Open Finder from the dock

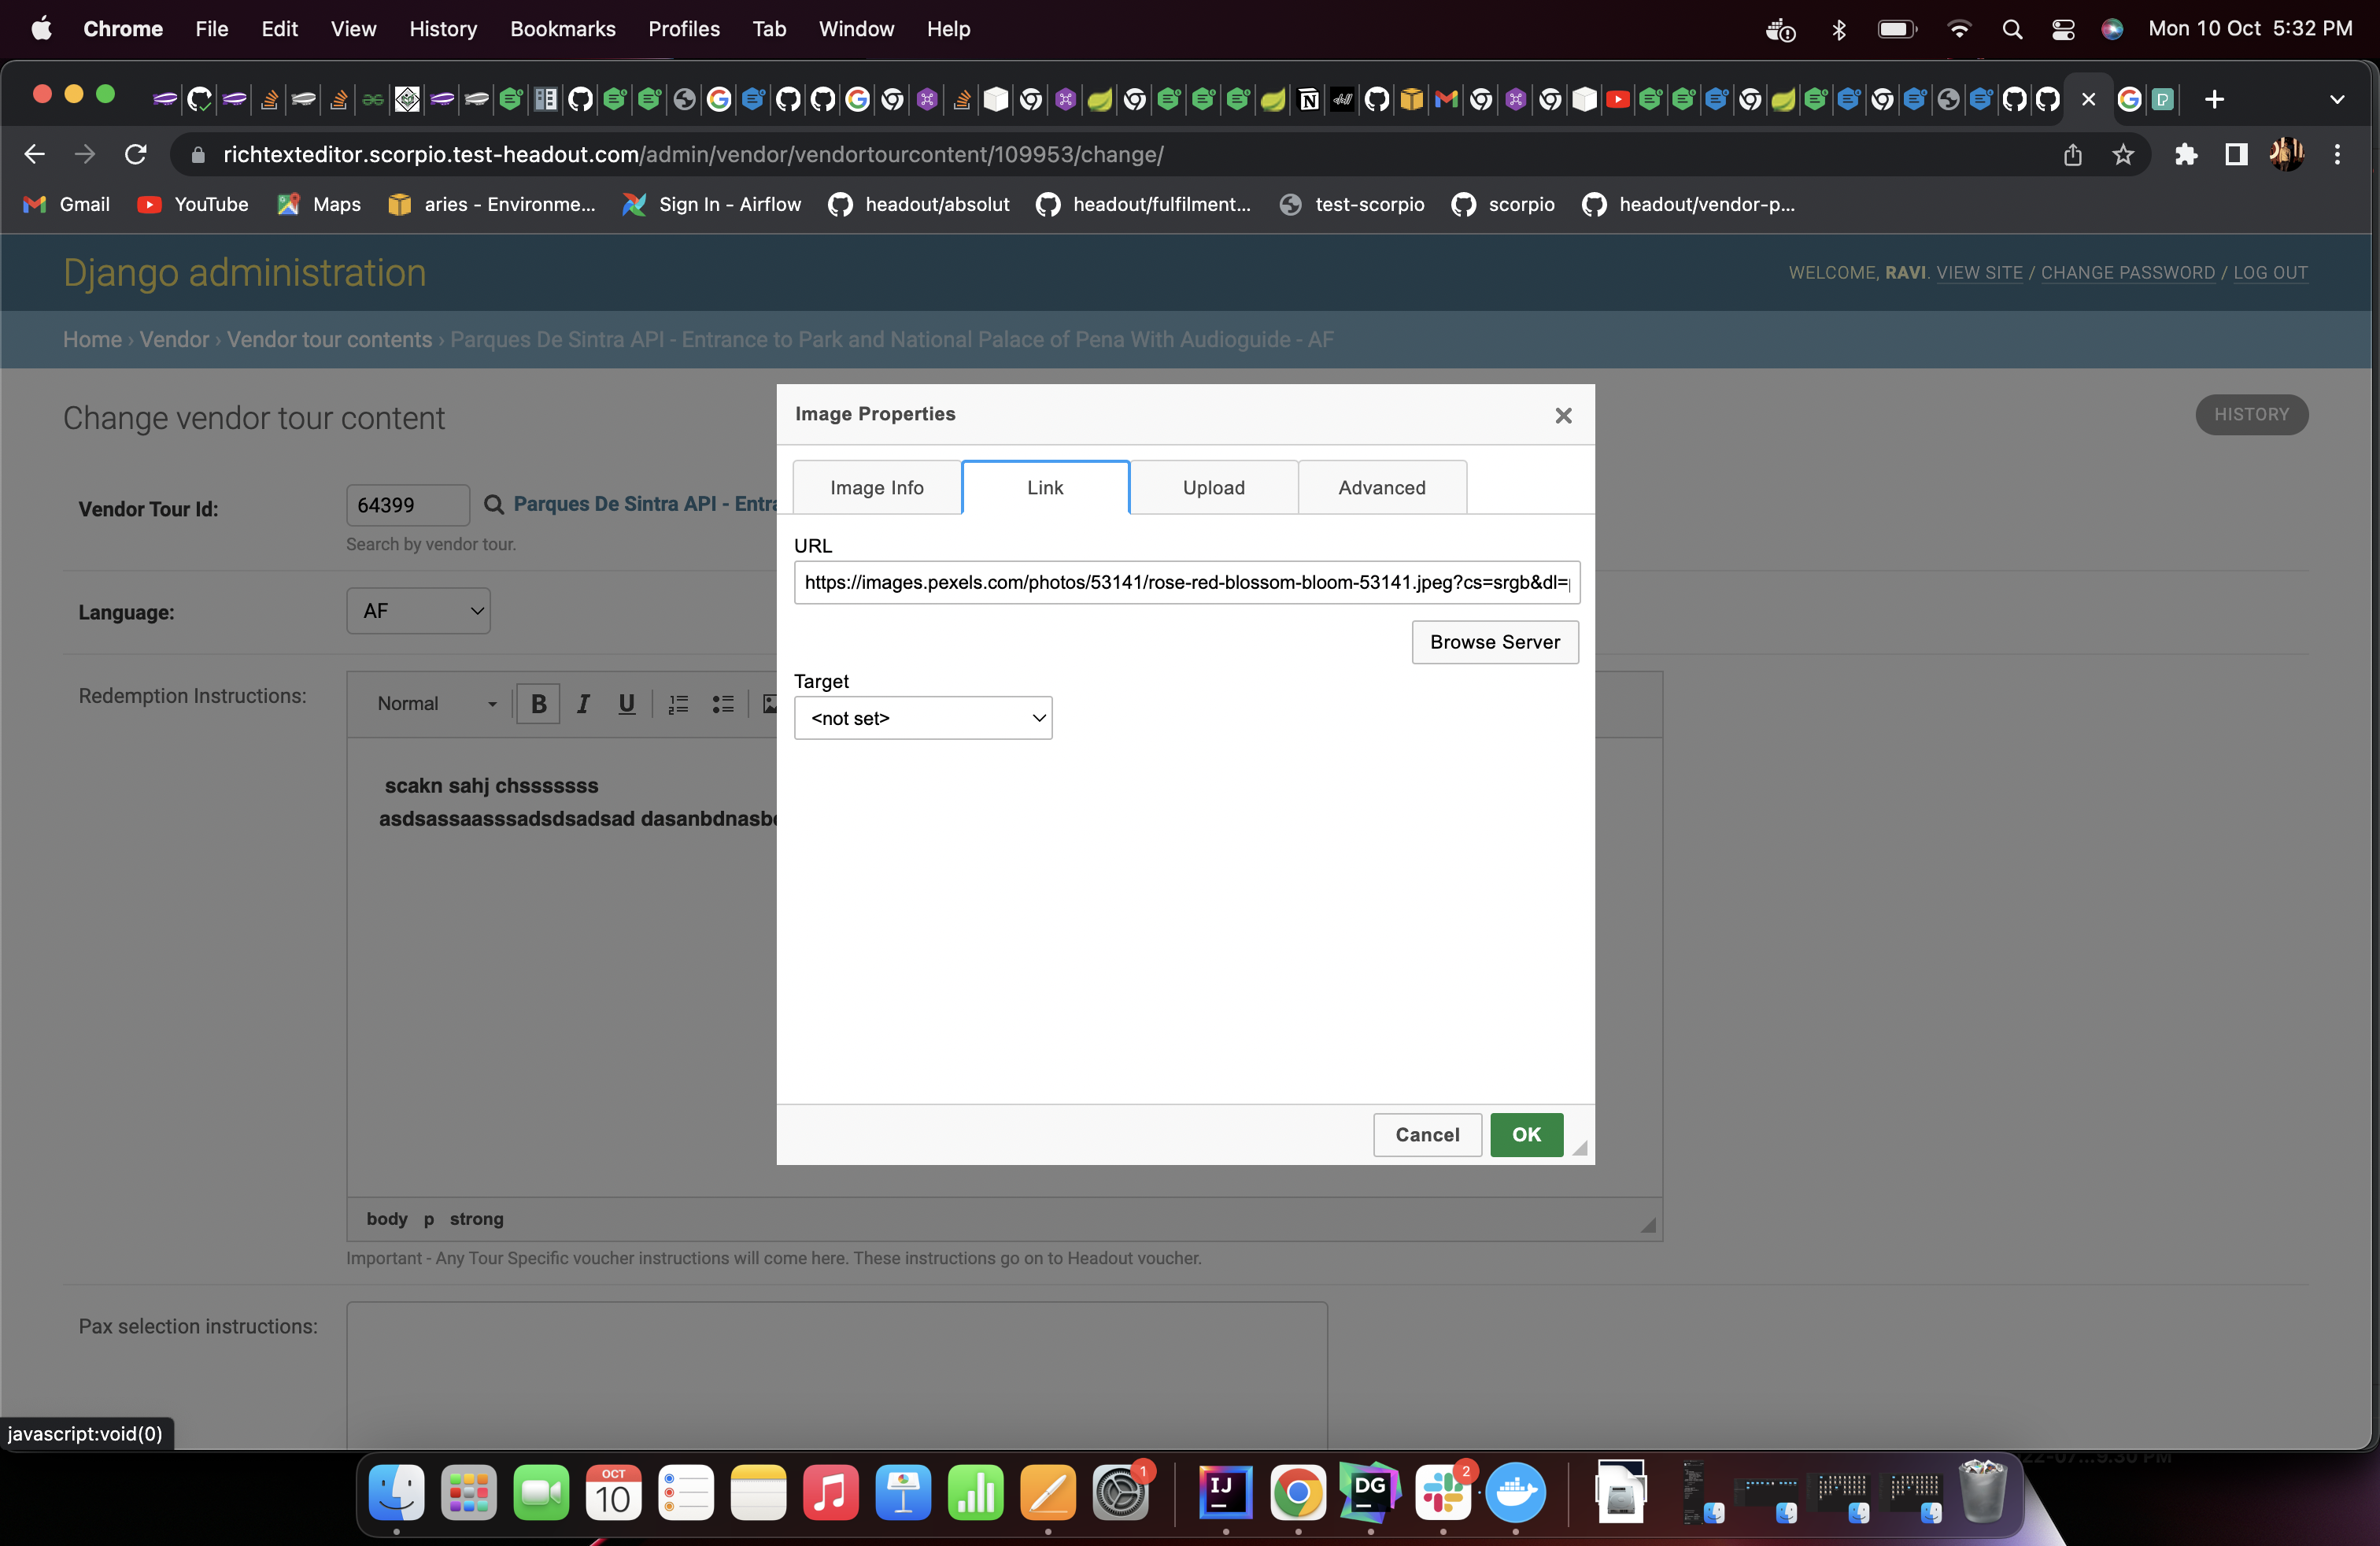(396, 1493)
